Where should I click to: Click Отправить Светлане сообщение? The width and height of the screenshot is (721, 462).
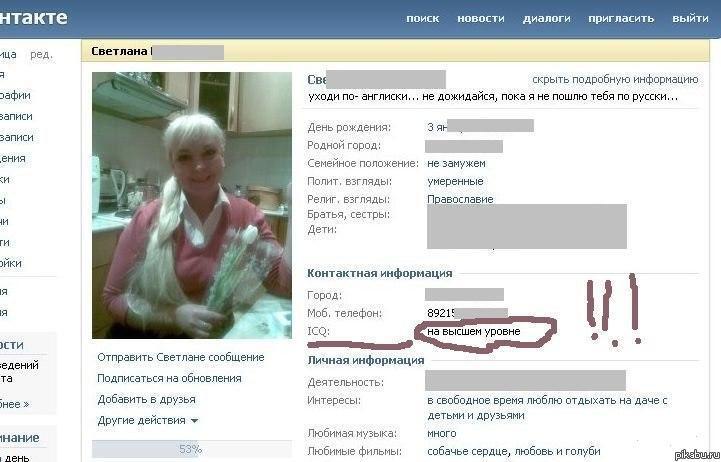[180, 357]
